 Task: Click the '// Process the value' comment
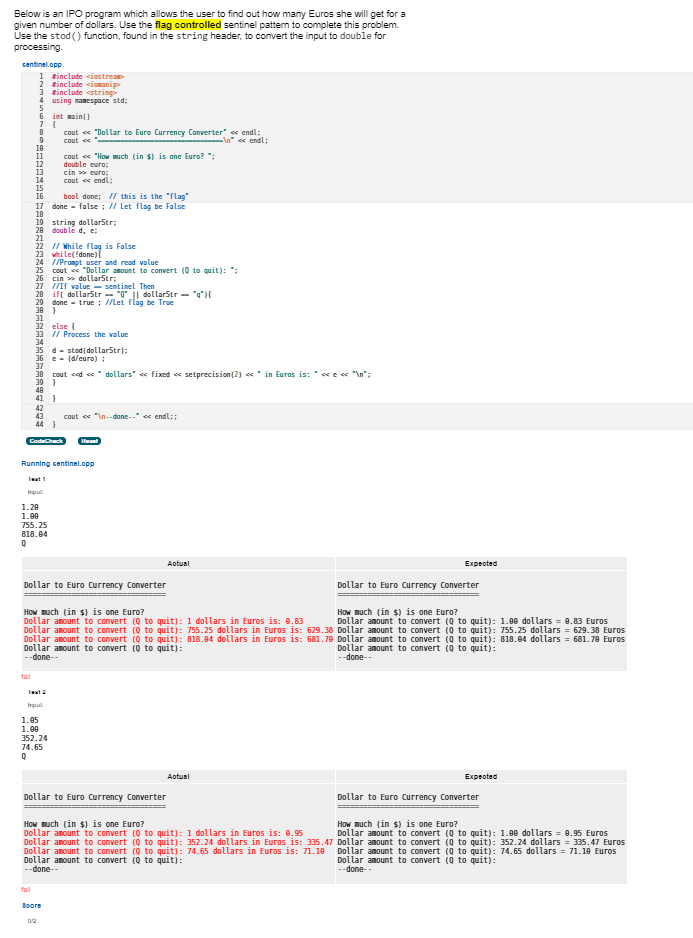90,334
